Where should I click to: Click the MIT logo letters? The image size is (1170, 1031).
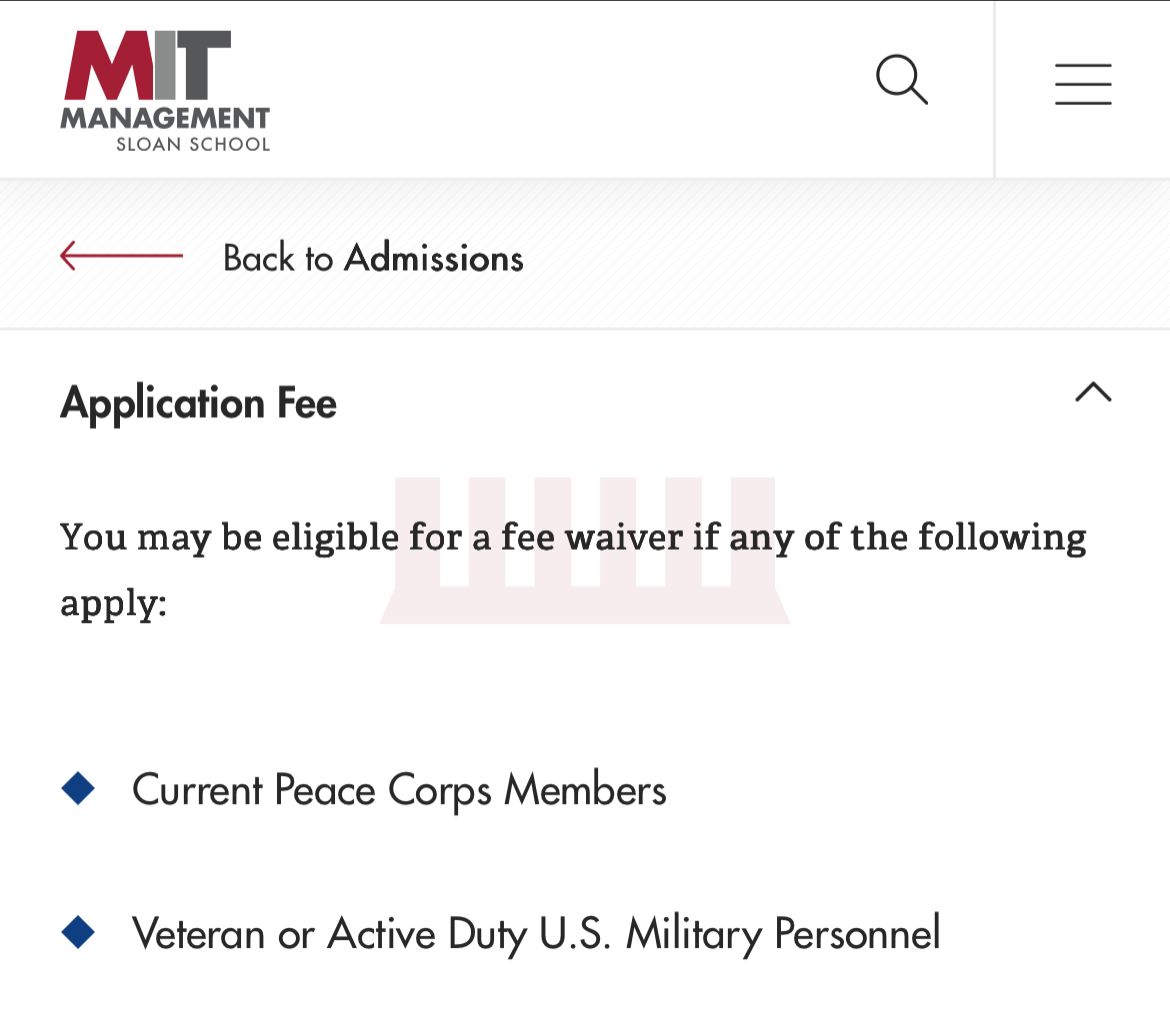point(148,65)
